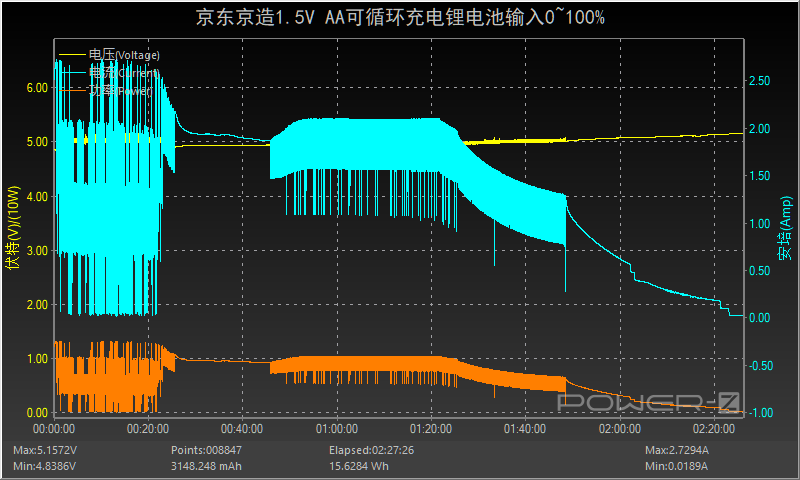Click the cyan Current legend line swatch
Screen dimensions: 800x480
(x=72, y=72)
